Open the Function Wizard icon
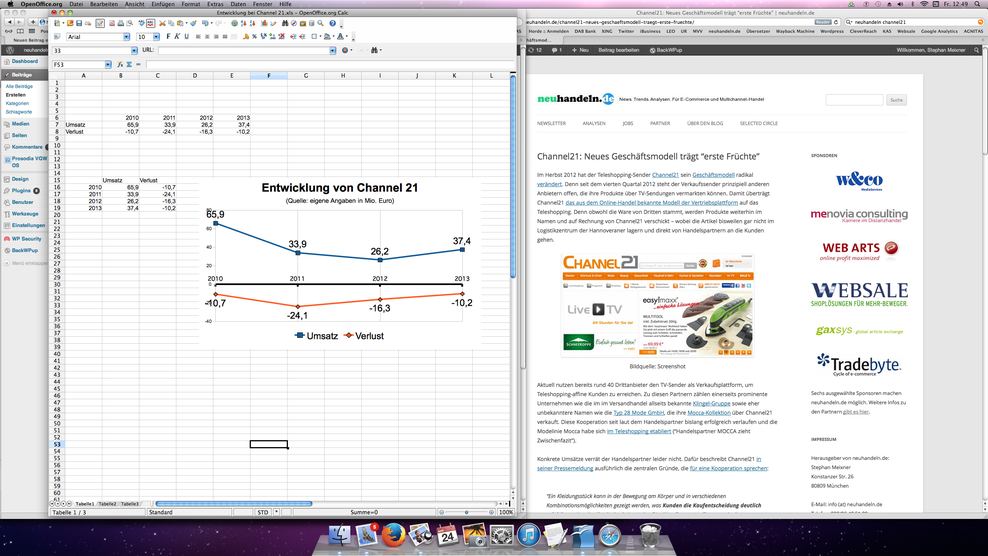Screen dimensions: 988x556 [x=120, y=64]
